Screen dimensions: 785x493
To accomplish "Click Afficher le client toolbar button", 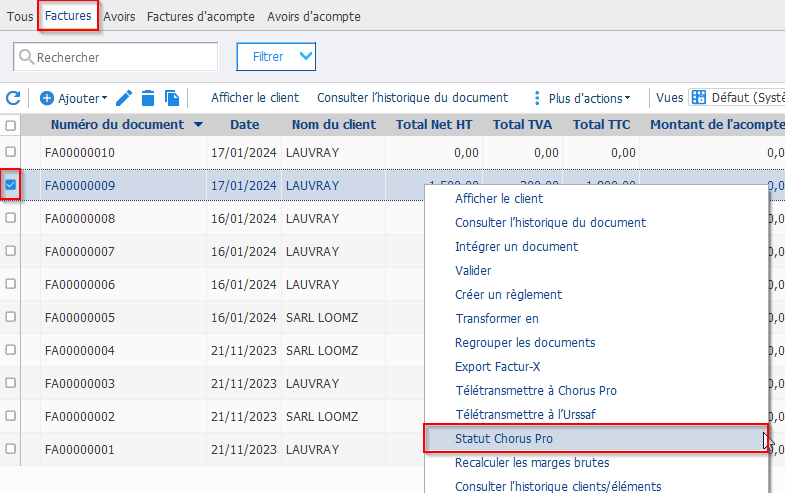I will click(x=255, y=98).
